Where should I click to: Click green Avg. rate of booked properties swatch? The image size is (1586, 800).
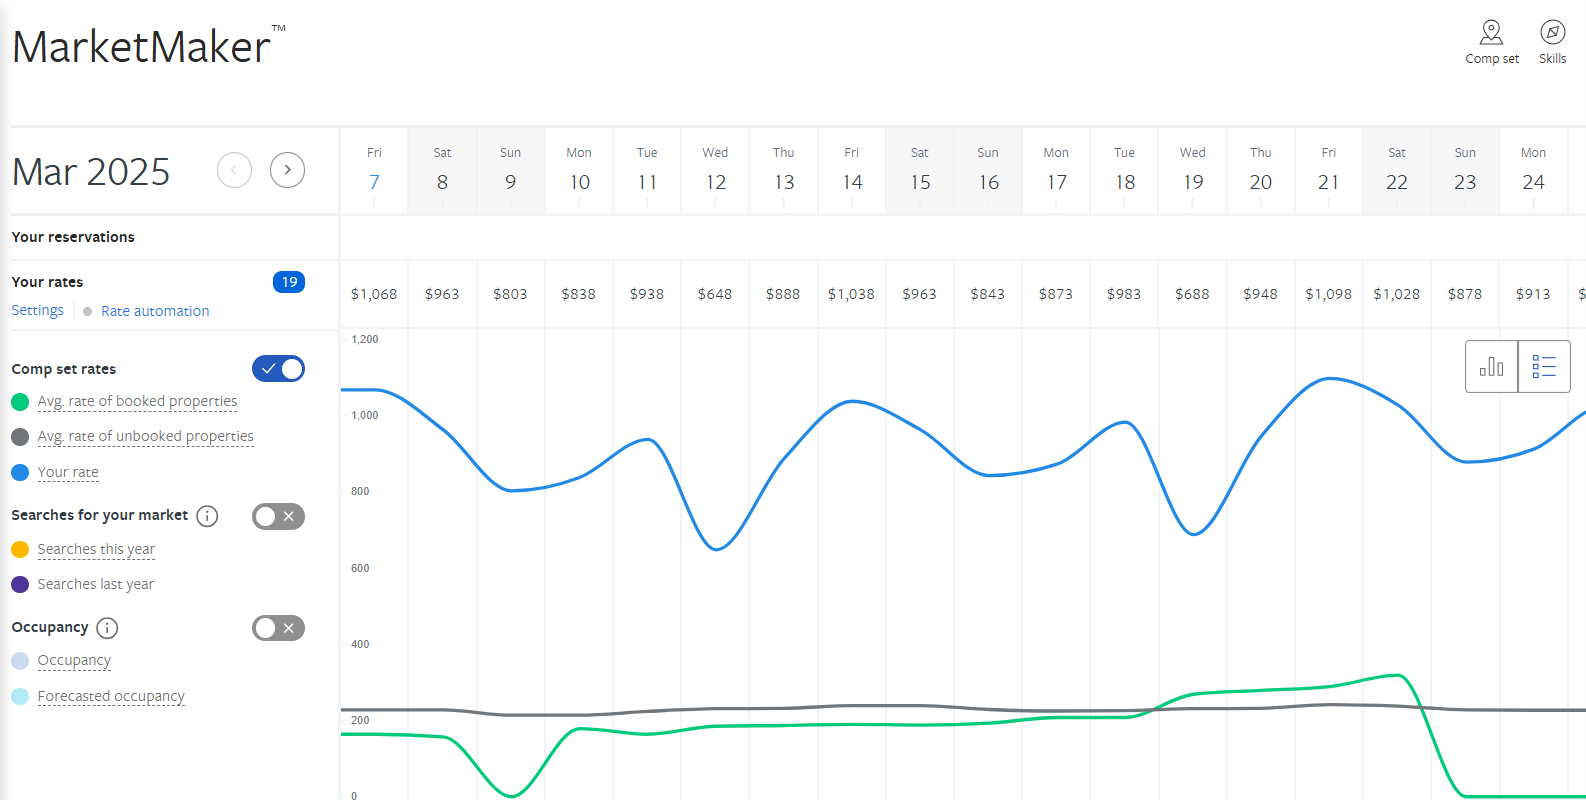point(20,402)
